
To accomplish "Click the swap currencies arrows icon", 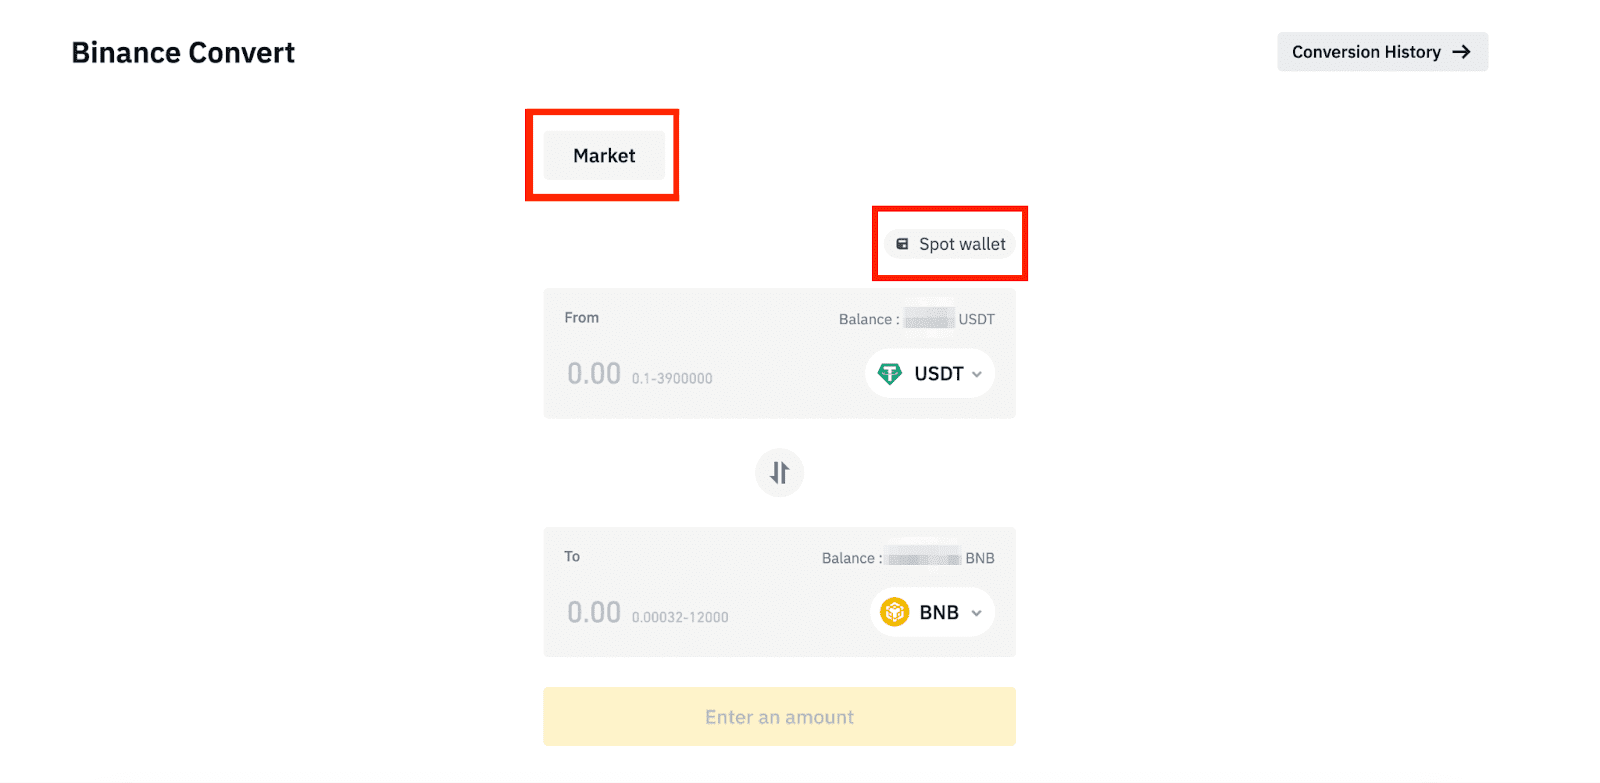I will 779,473.
